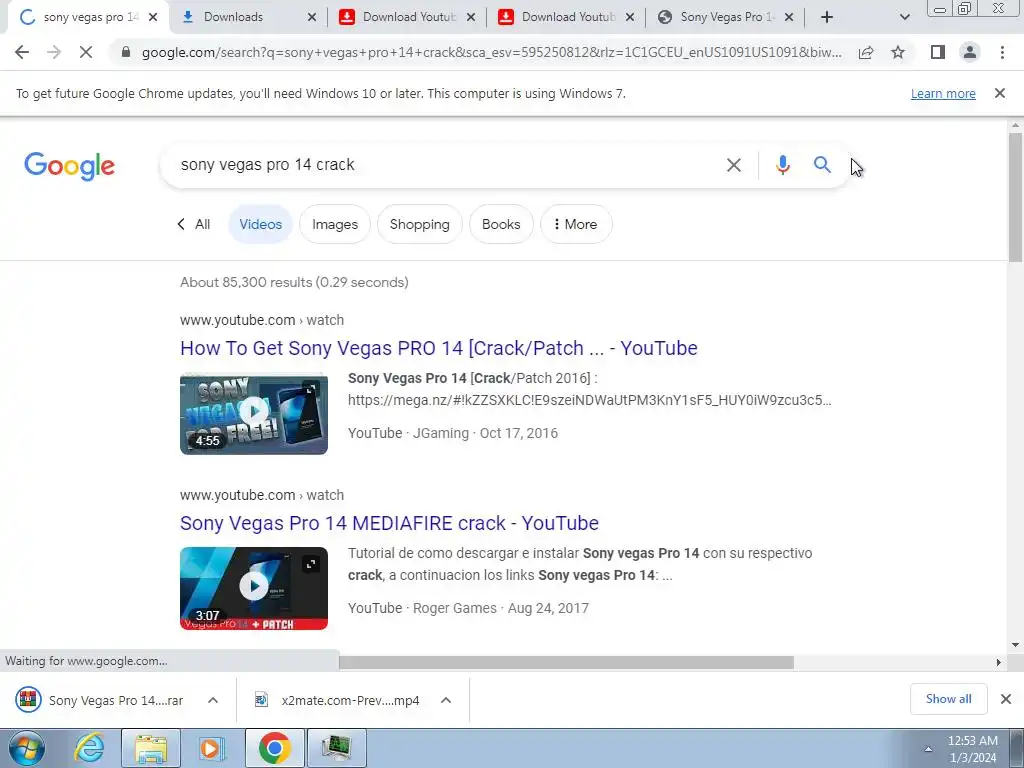Expand options for Sony Vegas Pro 14 rar download
1024x768 pixels.
pyautogui.click(x=213, y=700)
